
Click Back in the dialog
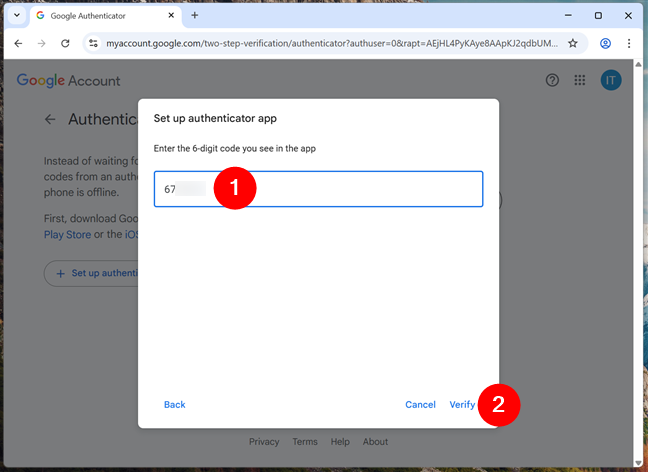point(174,405)
